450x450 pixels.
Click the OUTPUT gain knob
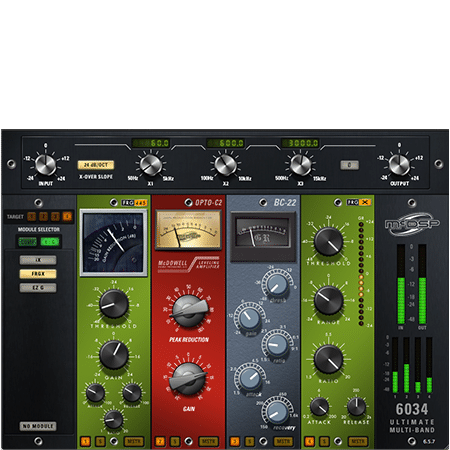(x=399, y=165)
